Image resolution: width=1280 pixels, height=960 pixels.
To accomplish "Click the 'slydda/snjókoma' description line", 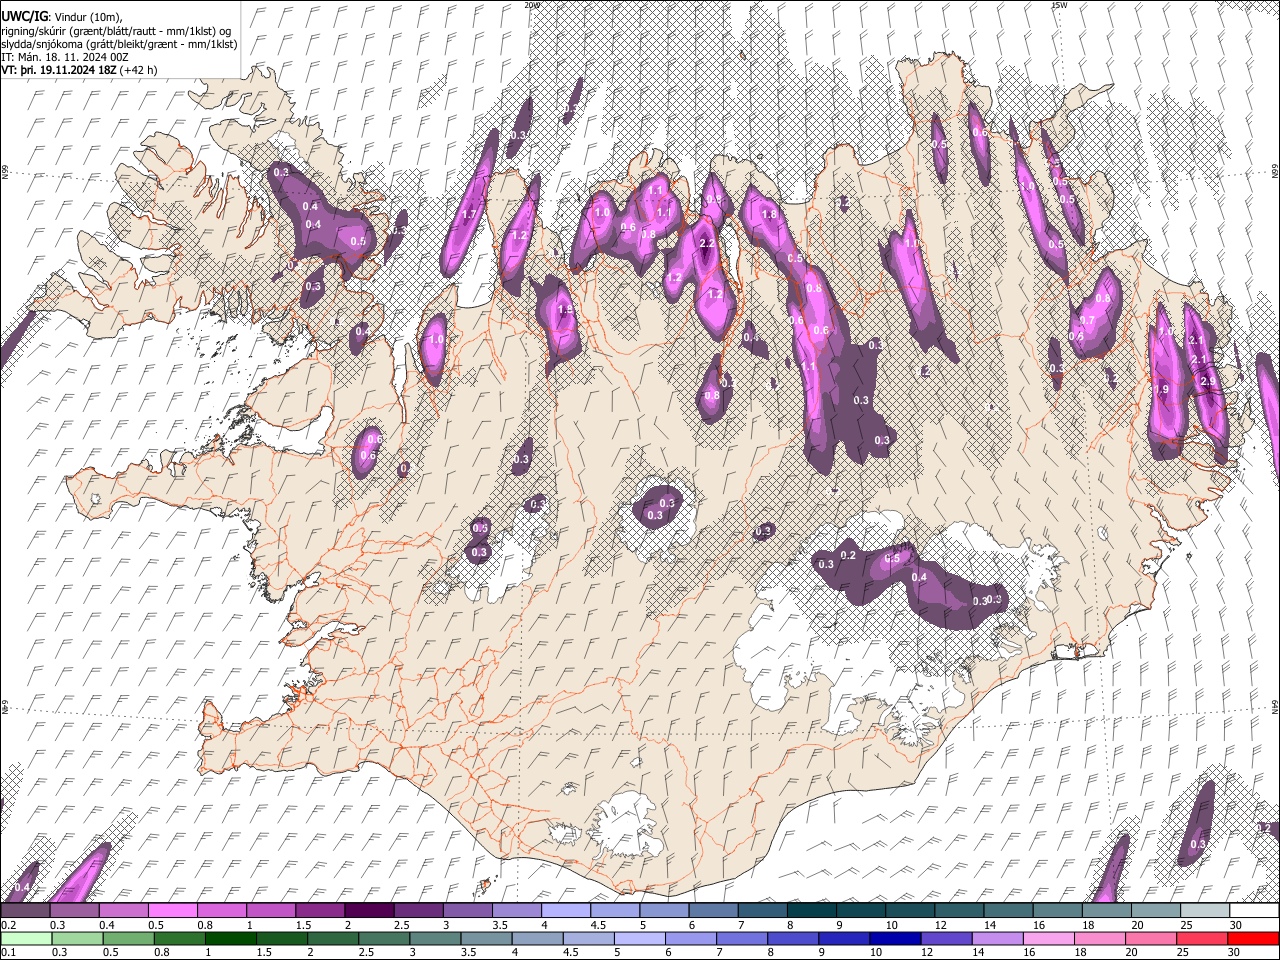I will pos(119,44).
